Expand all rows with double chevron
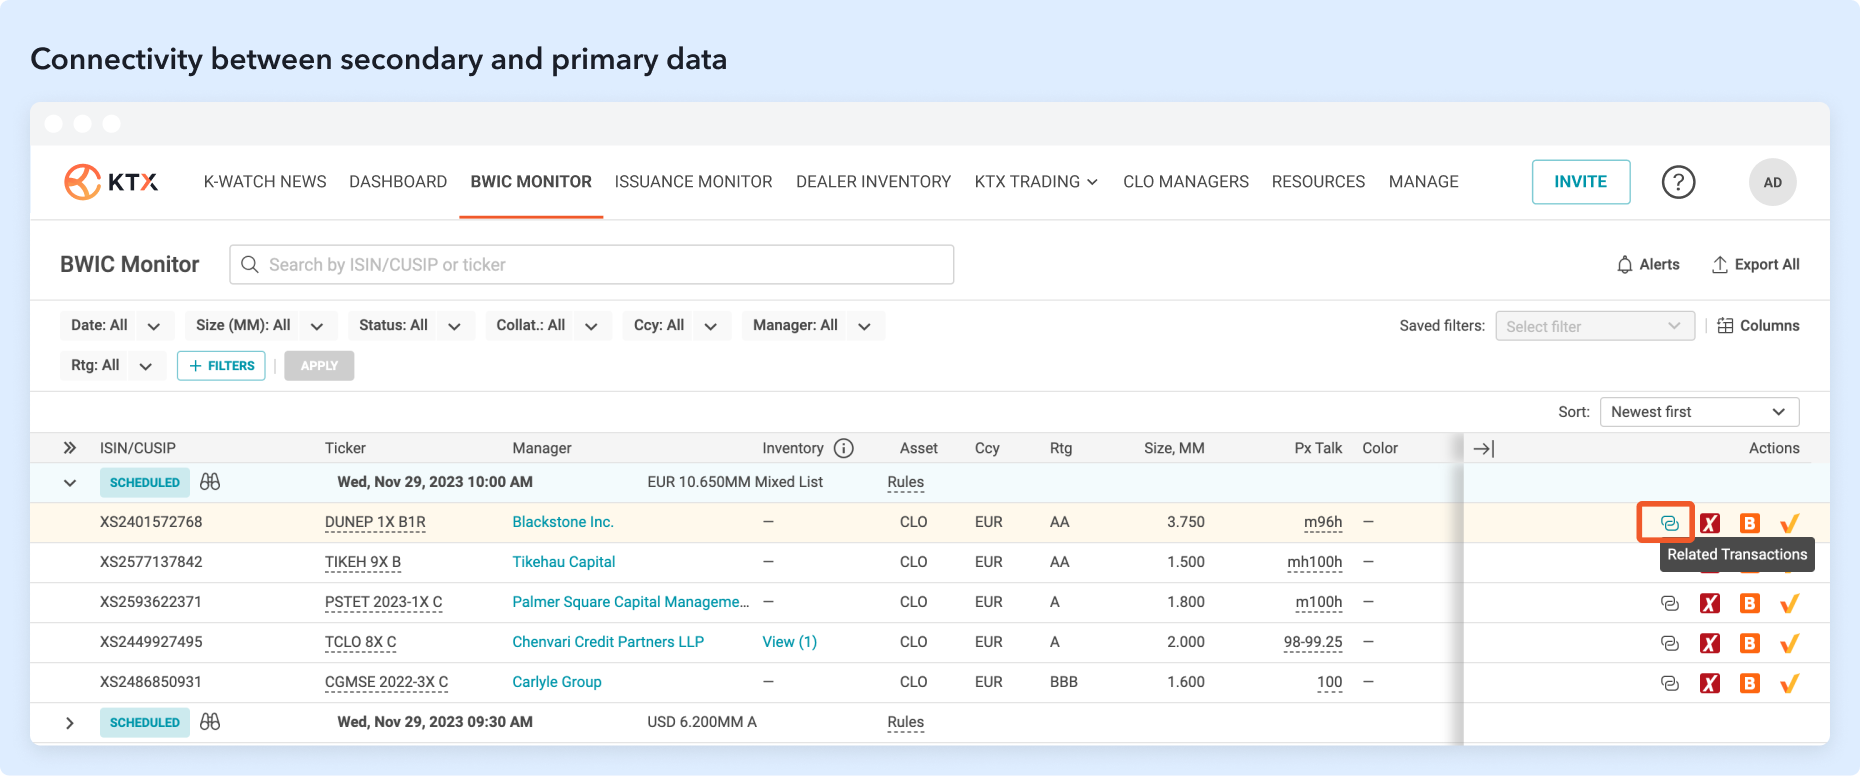This screenshot has width=1860, height=776. click(70, 448)
